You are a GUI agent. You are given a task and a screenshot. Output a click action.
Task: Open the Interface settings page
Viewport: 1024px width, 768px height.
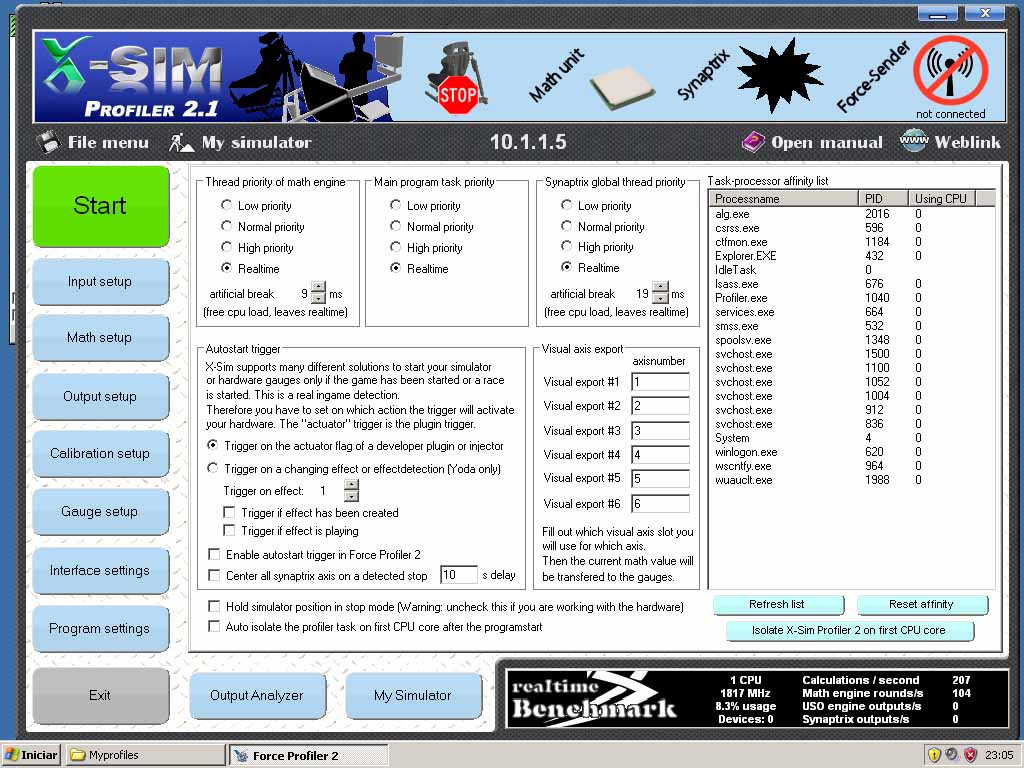pos(101,570)
